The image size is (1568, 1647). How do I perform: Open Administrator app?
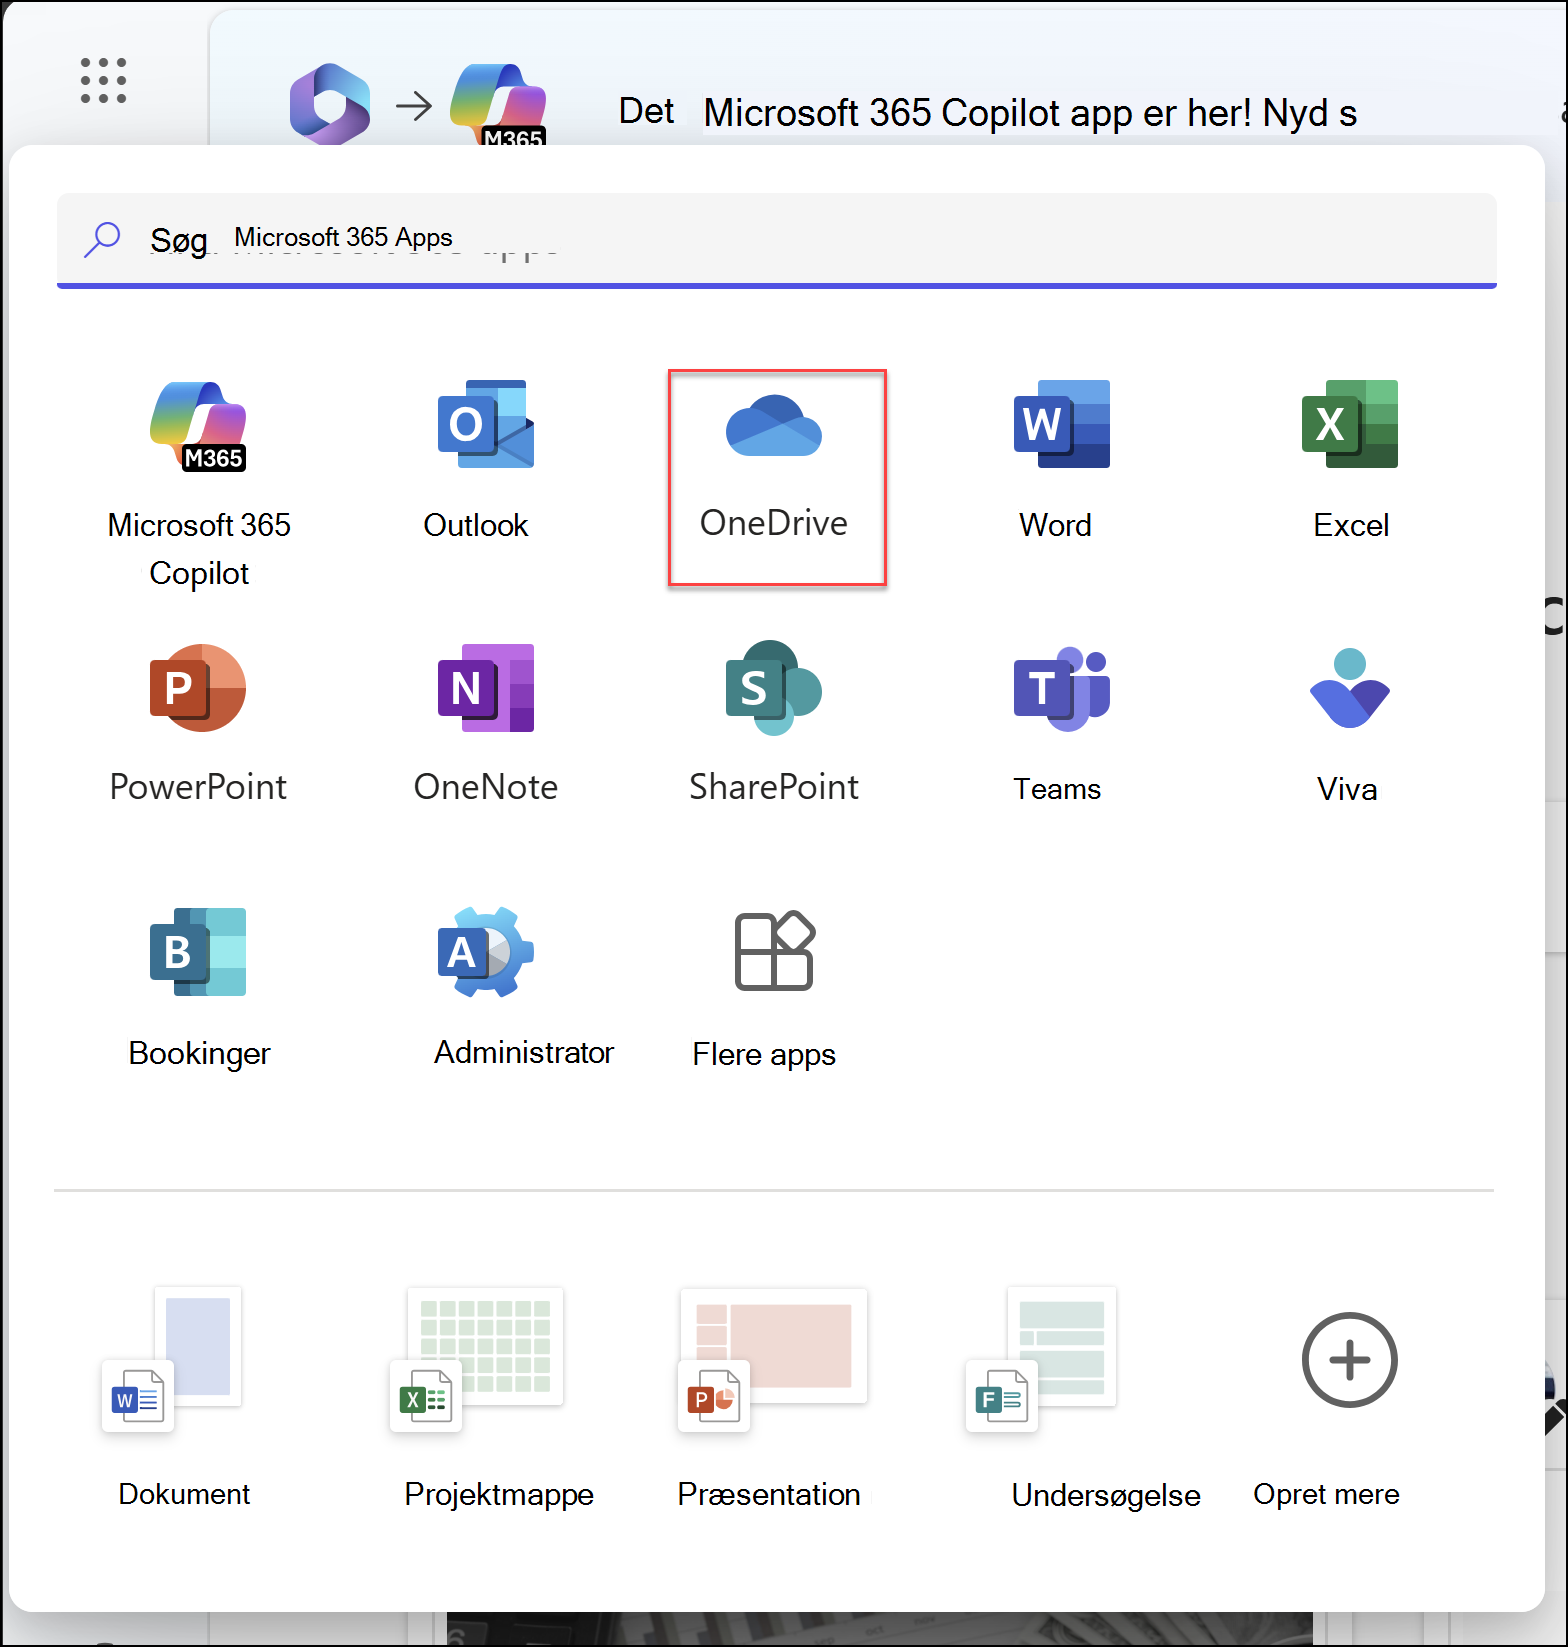(524, 988)
